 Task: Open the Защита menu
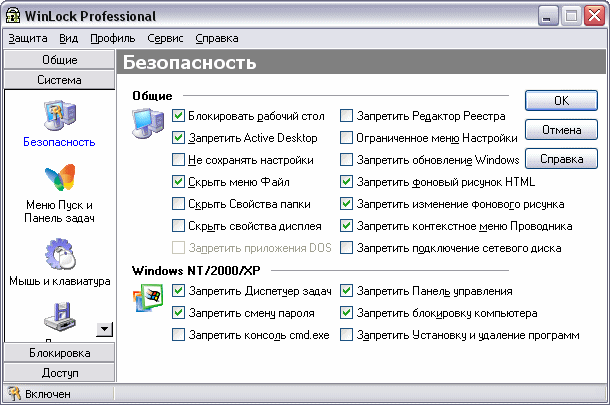coord(28,39)
